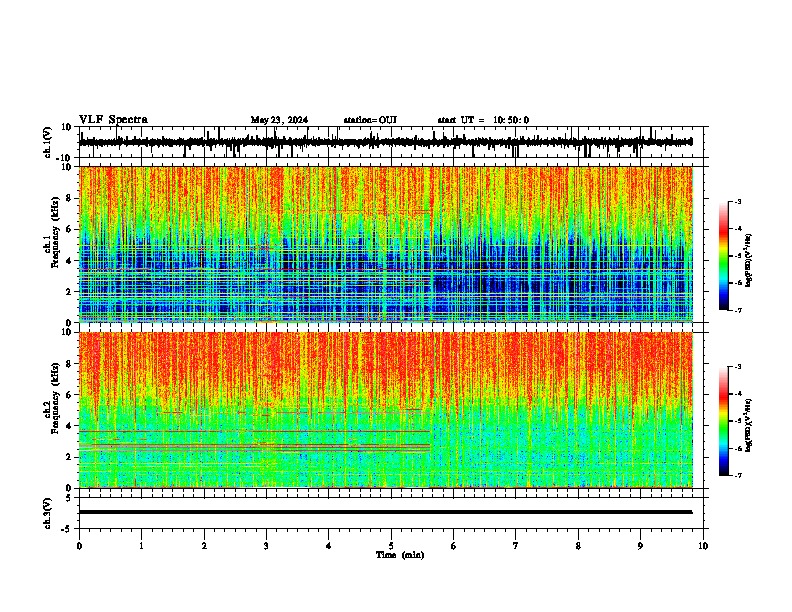Click the date text "May 23, 2024"
This screenshot has height=612, width=792.
[279, 120]
